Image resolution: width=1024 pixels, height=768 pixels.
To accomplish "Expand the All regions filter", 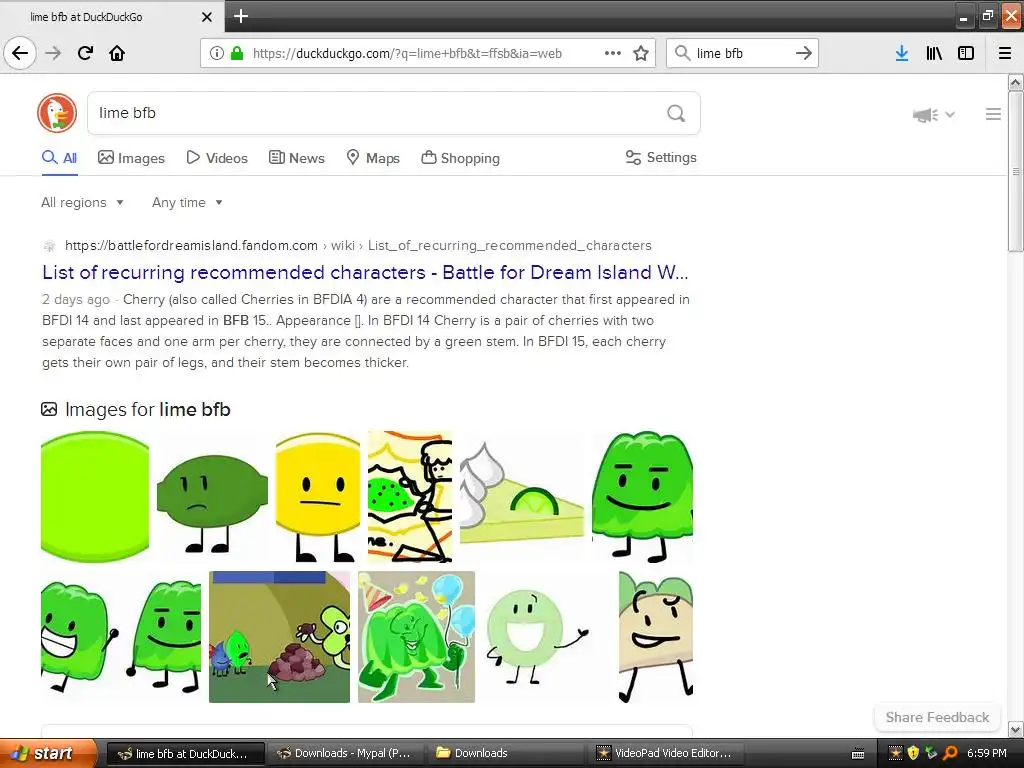I will pyautogui.click(x=82, y=202).
